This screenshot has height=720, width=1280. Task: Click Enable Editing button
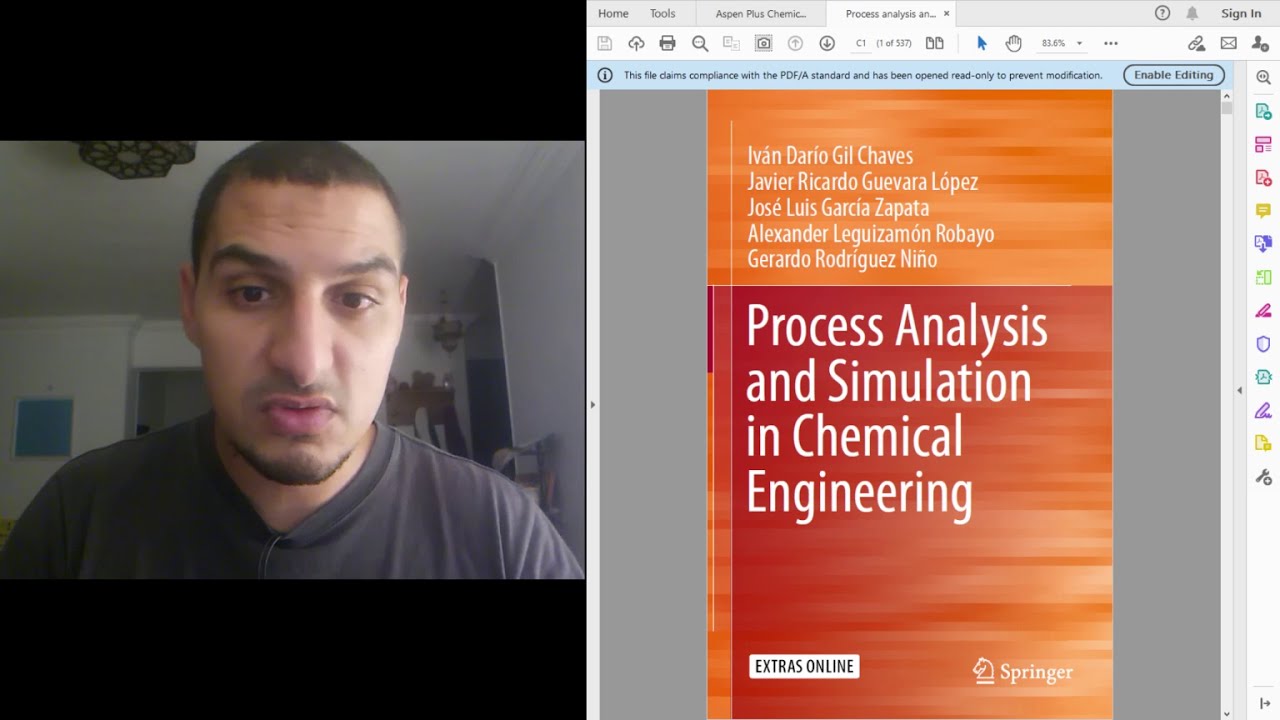pos(1173,75)
